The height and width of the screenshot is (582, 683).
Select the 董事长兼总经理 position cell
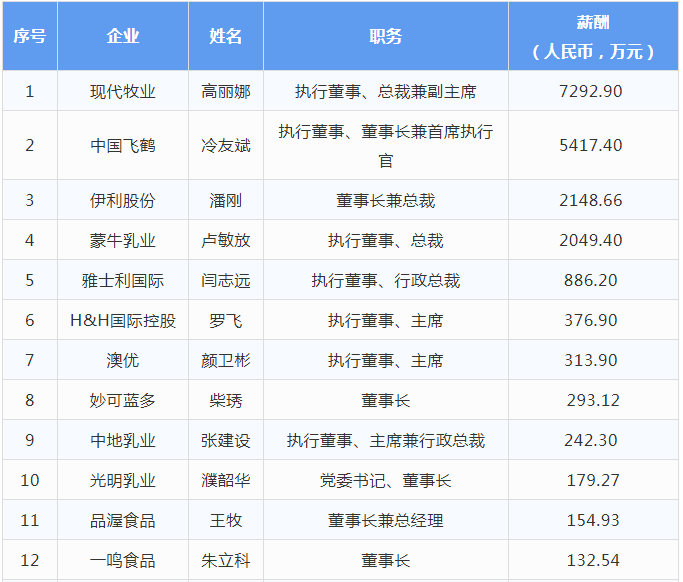click(x=385, y=521)
